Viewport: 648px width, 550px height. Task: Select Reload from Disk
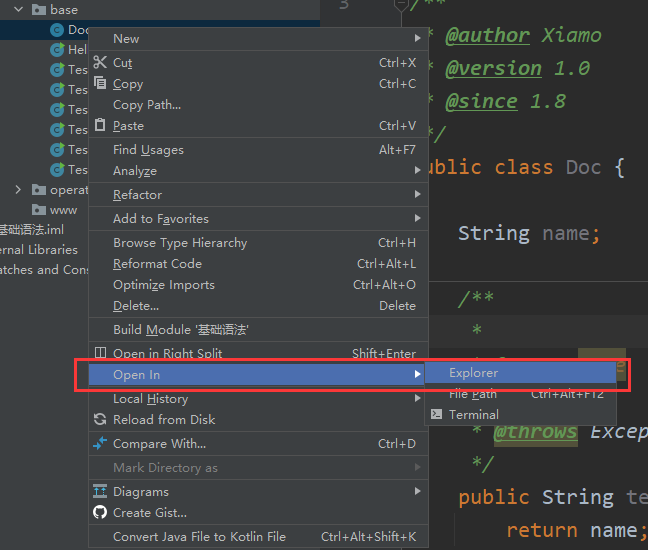(x=259, y=420)
